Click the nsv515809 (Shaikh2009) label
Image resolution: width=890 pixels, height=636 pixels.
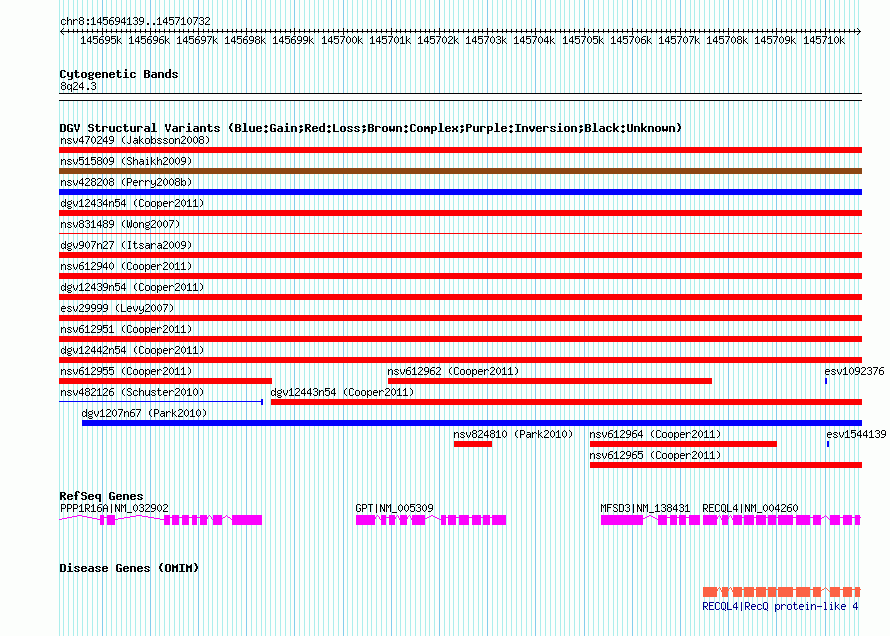(x=126, y=161)
